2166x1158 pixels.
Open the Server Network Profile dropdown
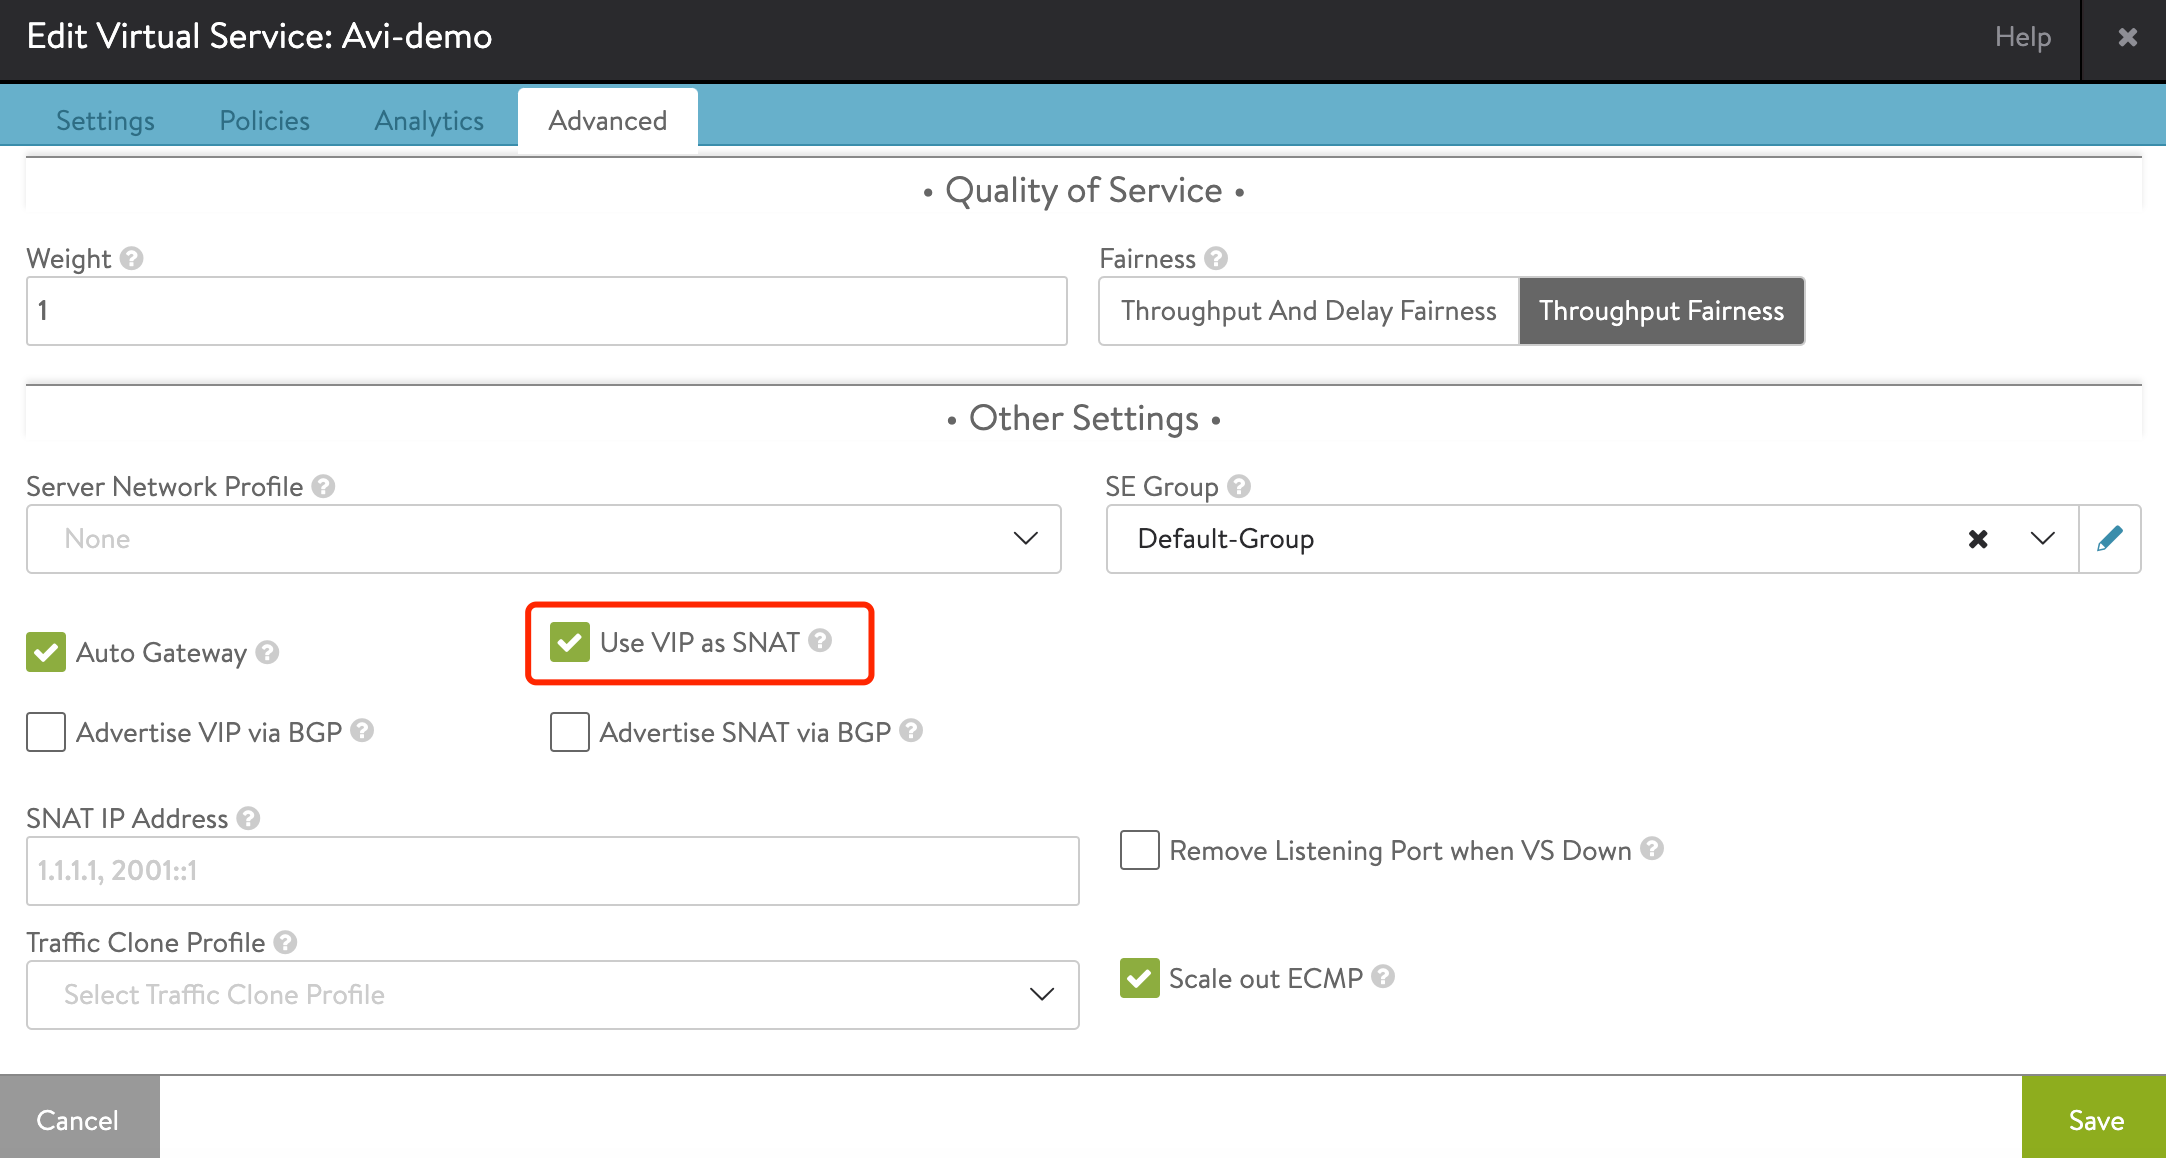point(544,539)
